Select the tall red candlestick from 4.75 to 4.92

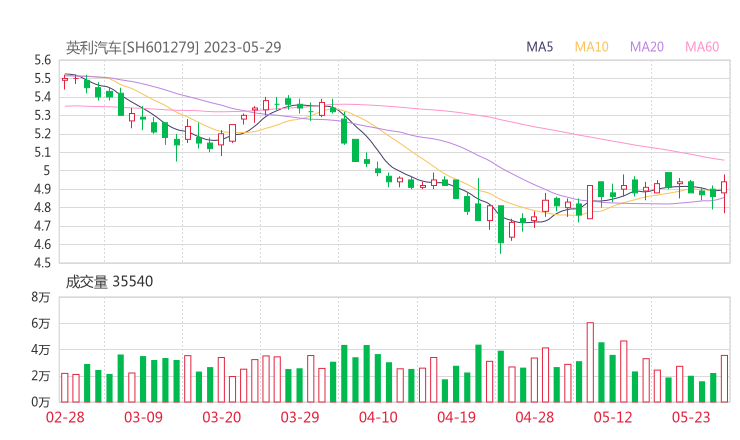click(590, 202)
